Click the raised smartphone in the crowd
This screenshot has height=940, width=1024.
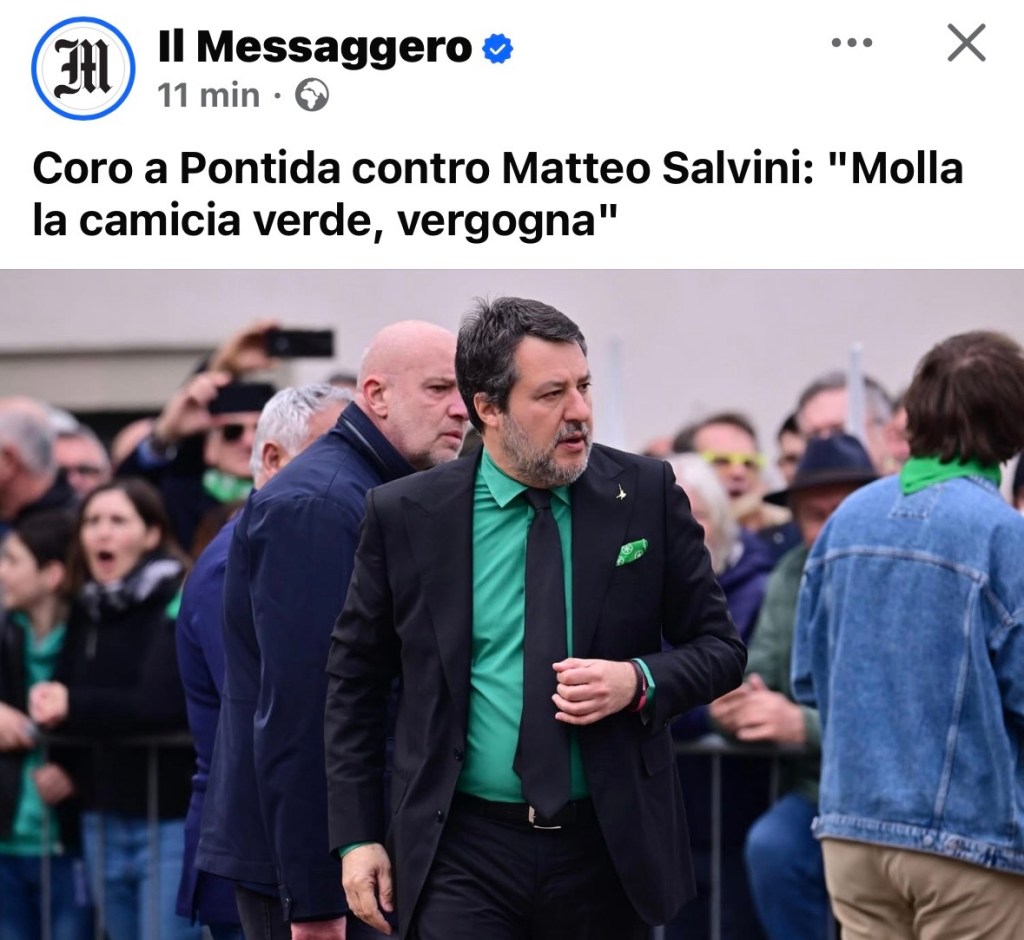[300, 343]
